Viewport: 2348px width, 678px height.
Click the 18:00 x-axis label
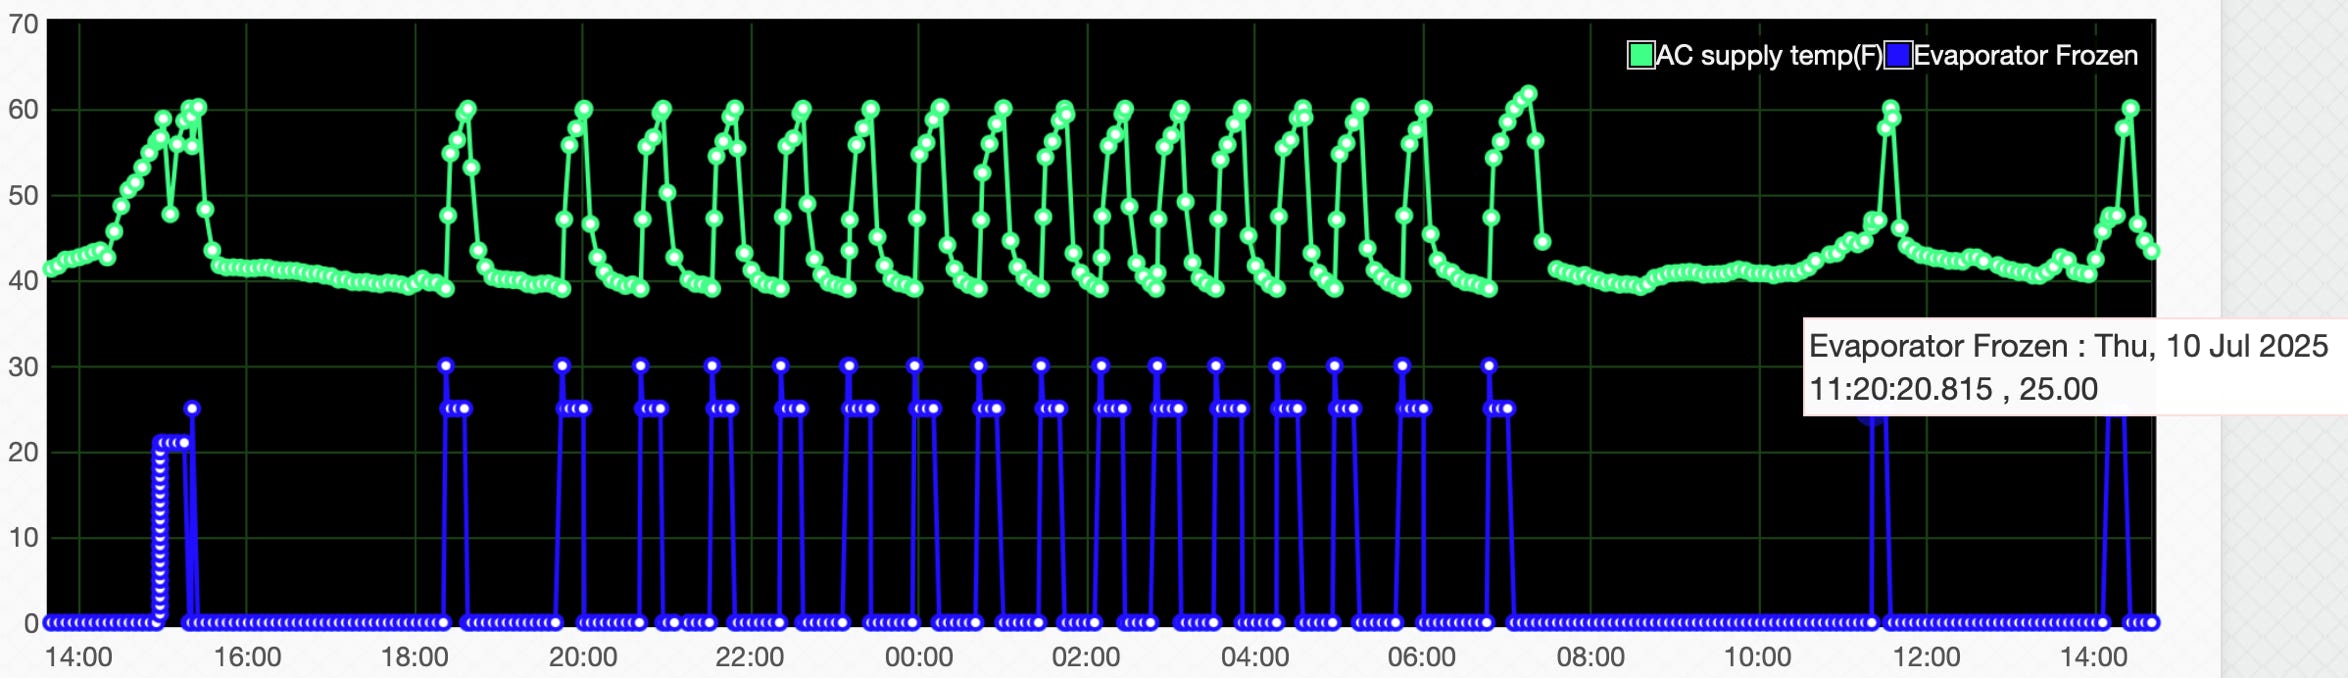414,657
